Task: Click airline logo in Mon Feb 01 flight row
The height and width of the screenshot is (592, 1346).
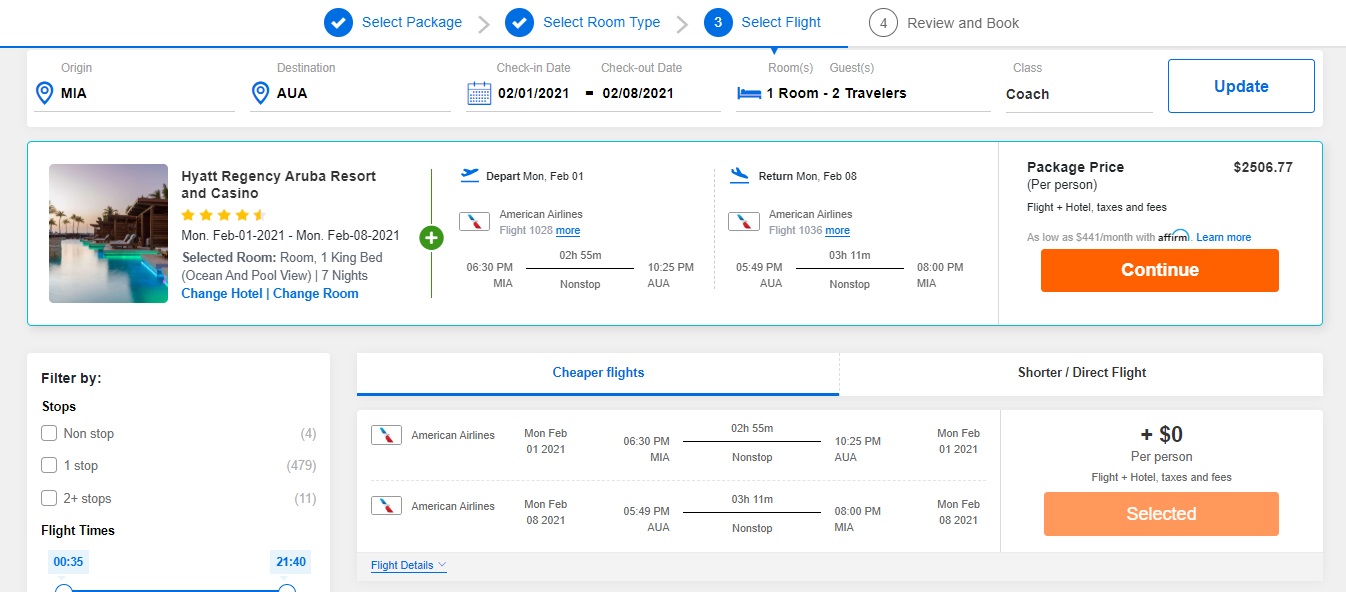Action: click(x=386, y=435)
